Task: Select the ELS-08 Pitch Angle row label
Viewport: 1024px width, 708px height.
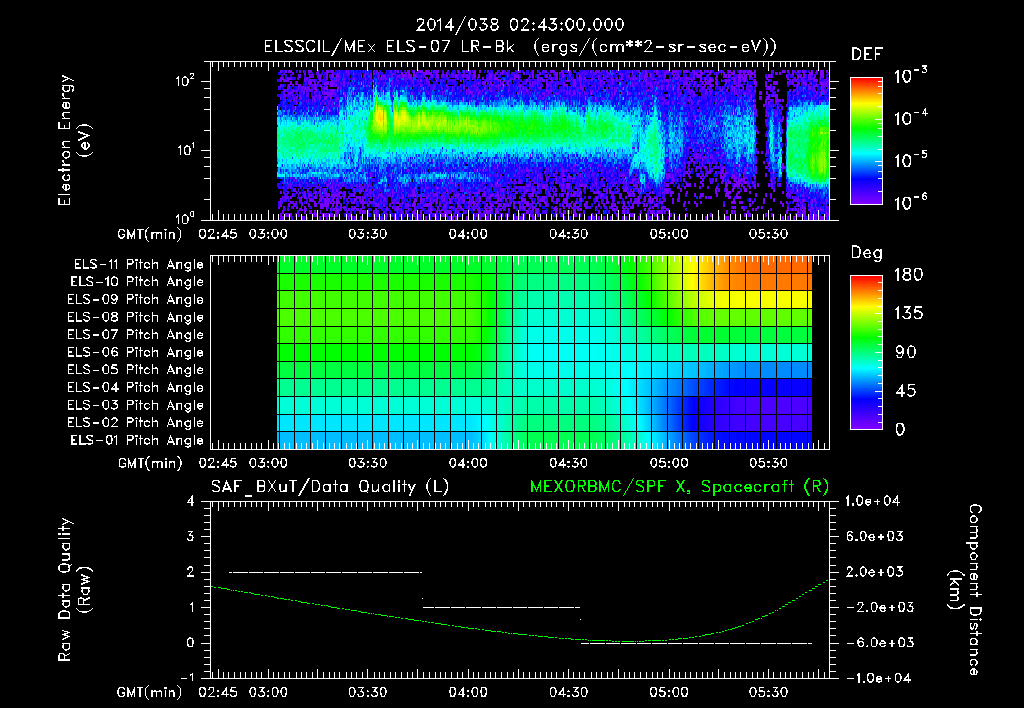Action: pos(136,317)
